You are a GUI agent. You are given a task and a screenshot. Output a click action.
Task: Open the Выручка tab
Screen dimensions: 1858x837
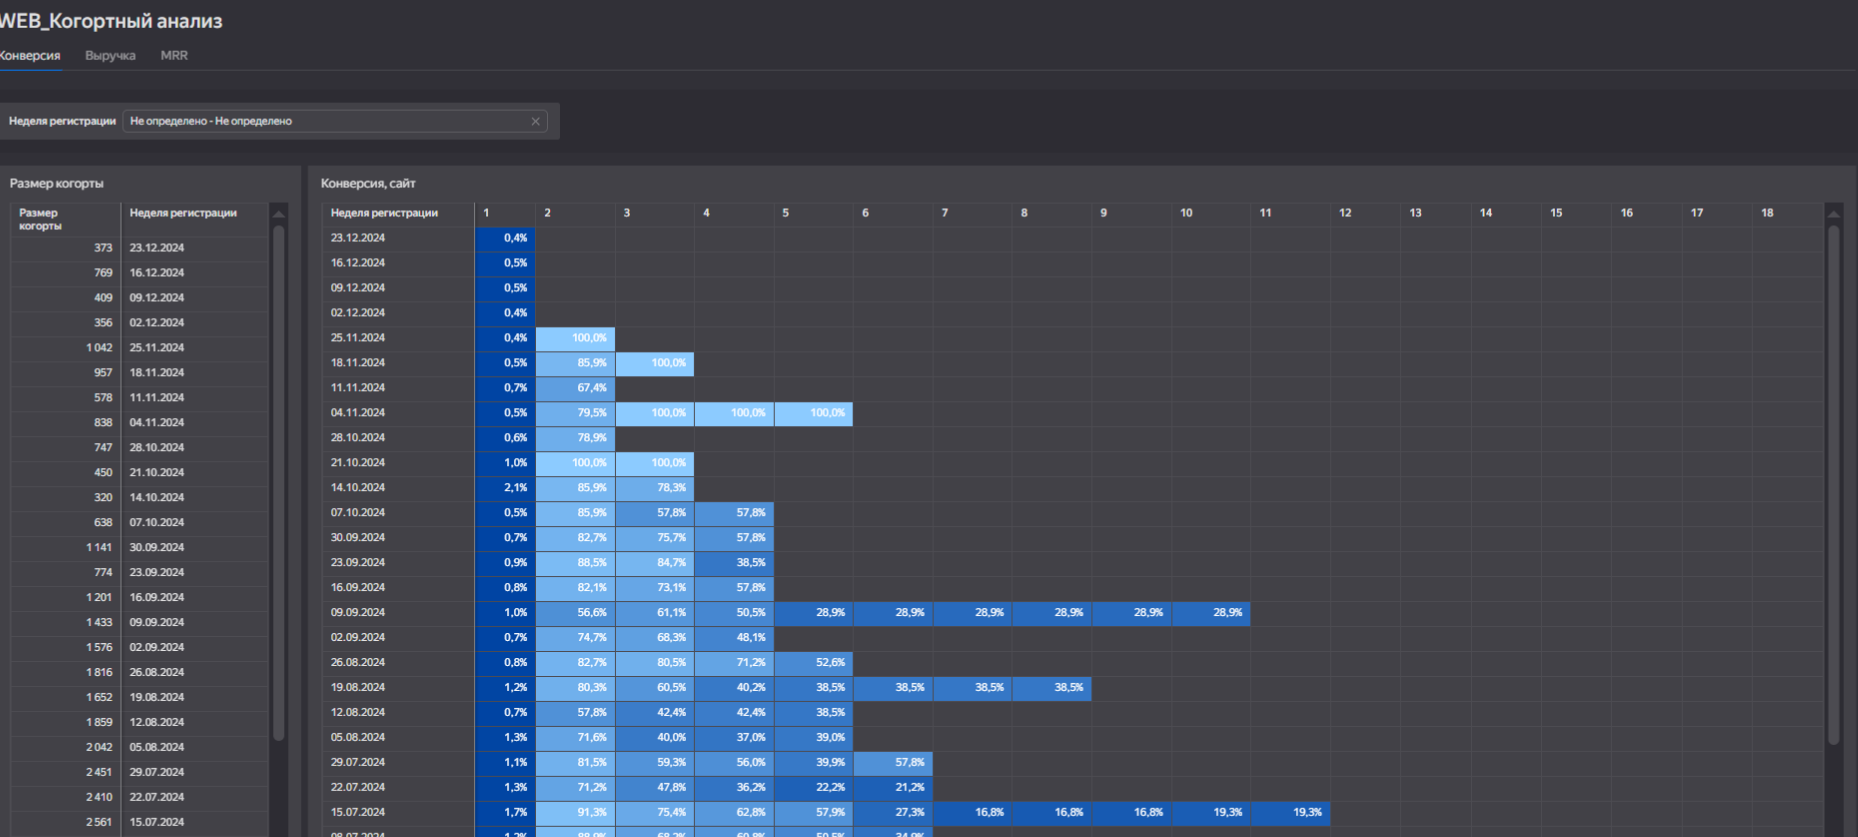pos(110,56)
